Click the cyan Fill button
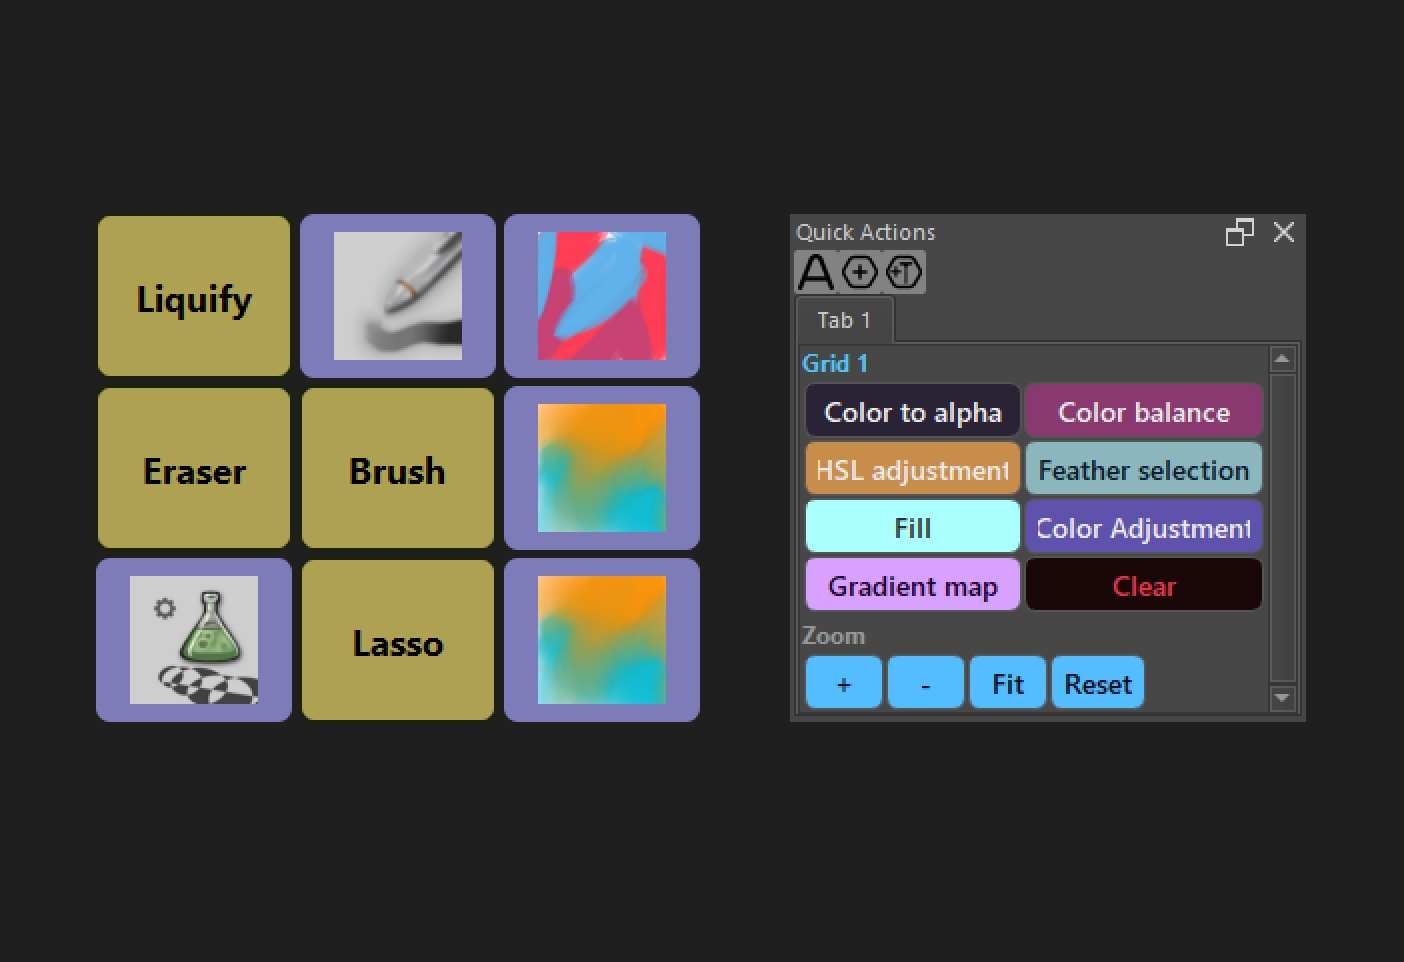This screenshot has width=1404, height=962. click(913, 527)
